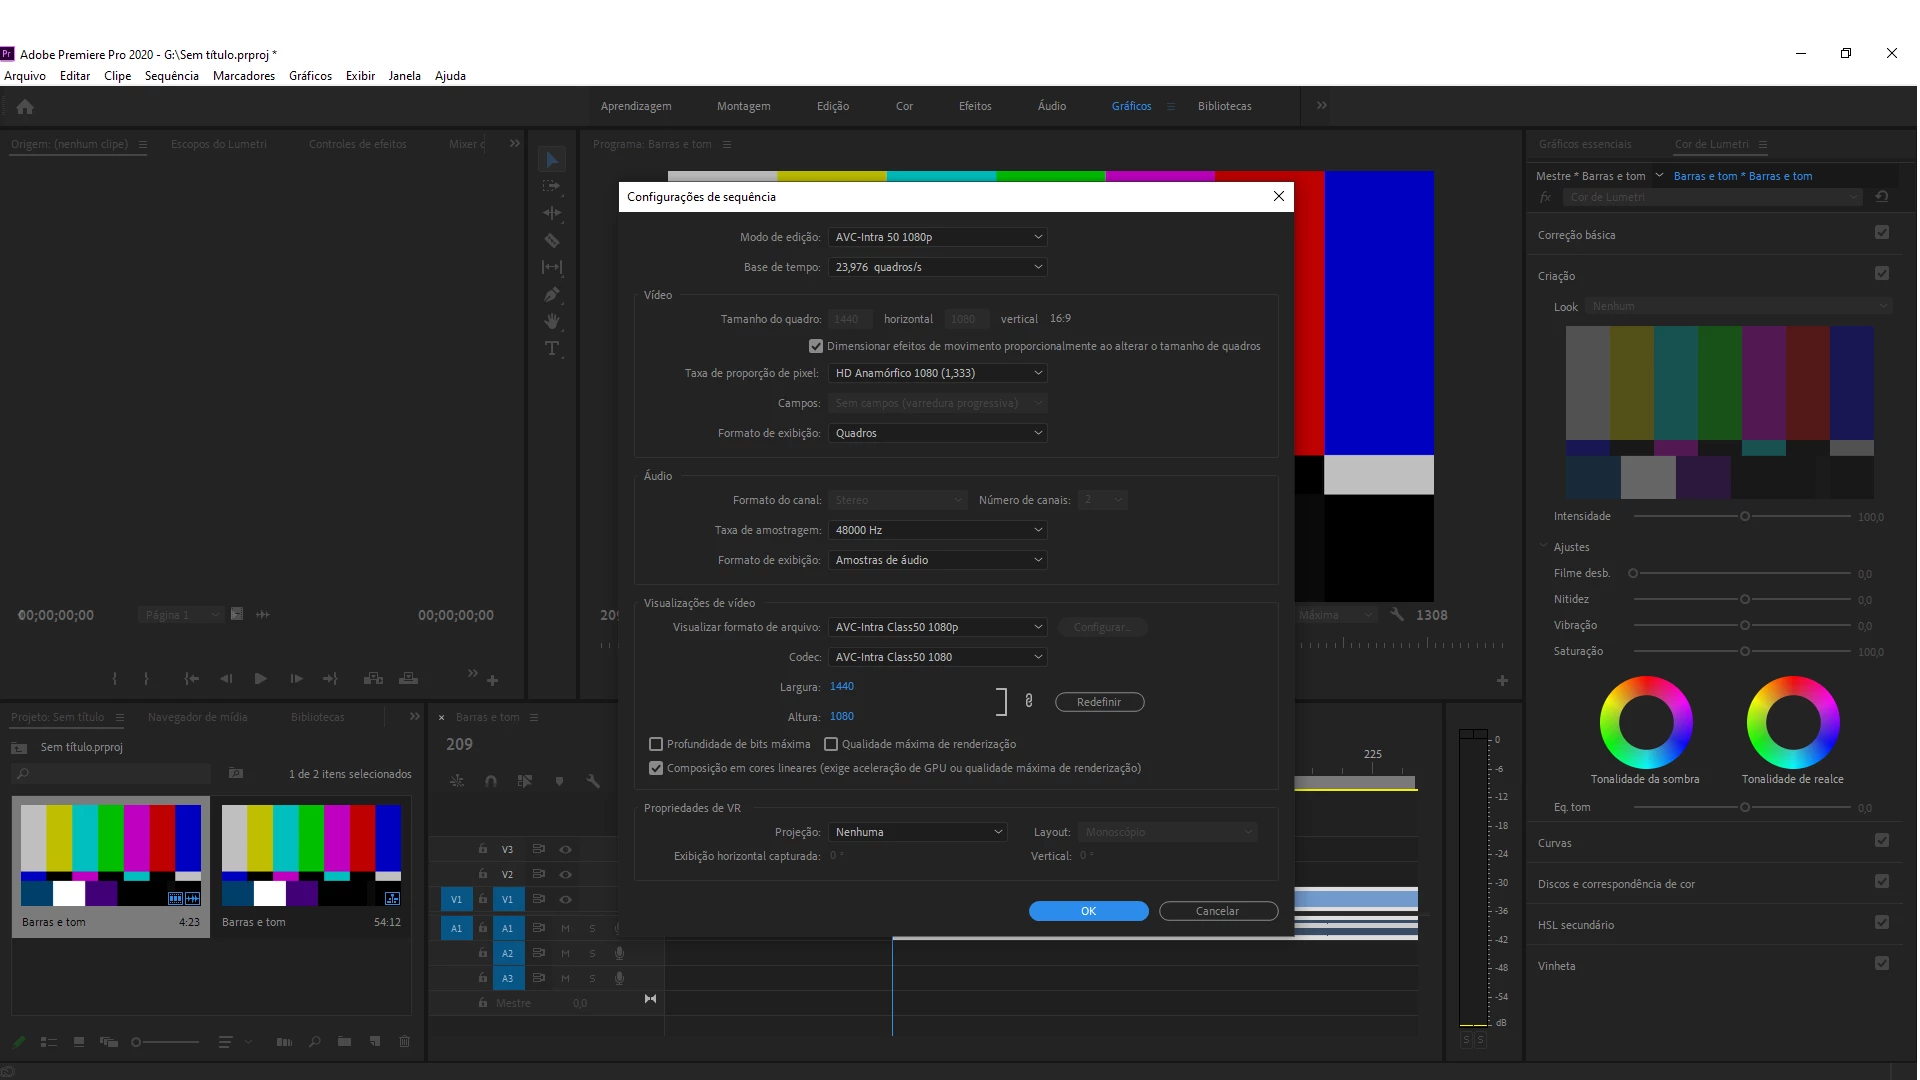This screenshot has height=1080, width=1920.
Task: Click the Home icon
Action: [25, 106]
